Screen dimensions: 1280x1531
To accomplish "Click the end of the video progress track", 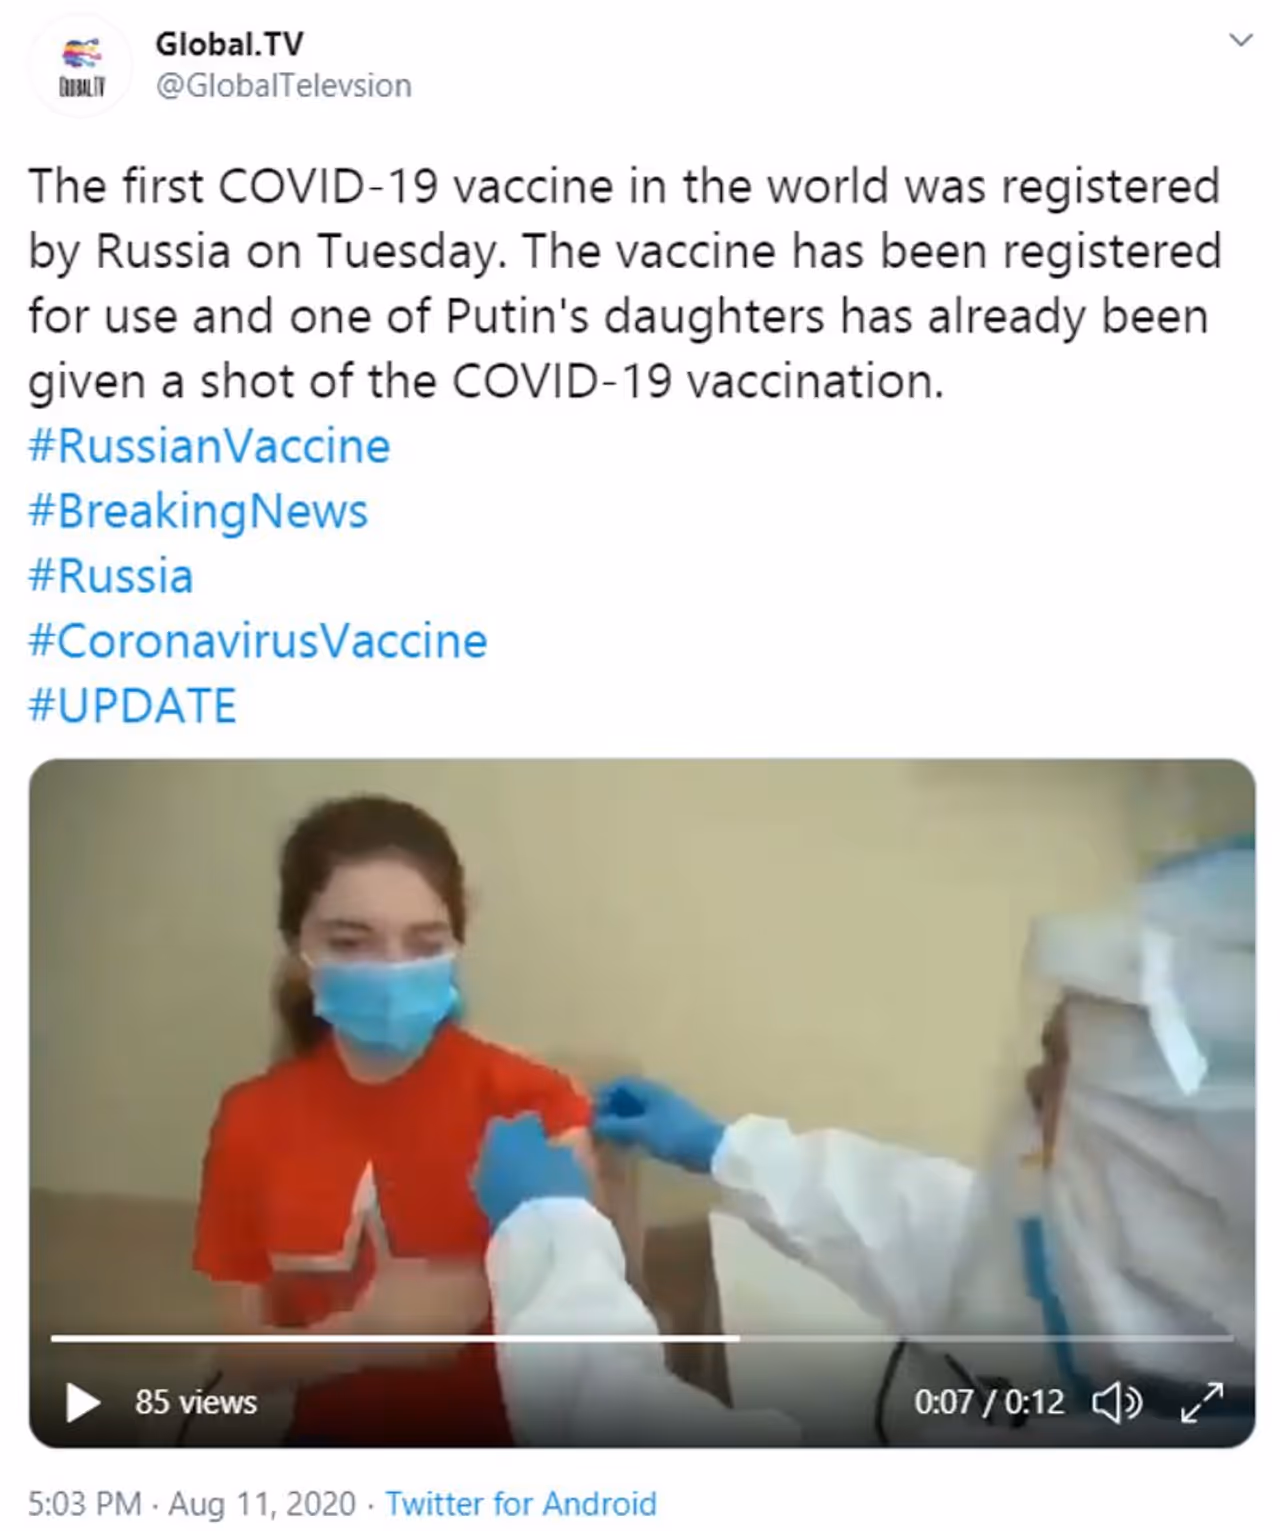I will [x=1229, y=1337].
